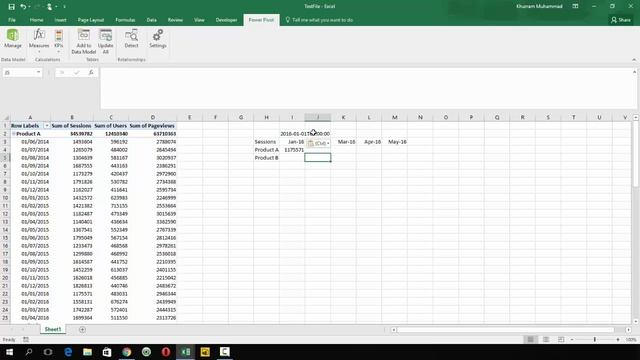Viewport: 640px width, 360px height.
Task: Open the Paste Options (Ctrl) dropdown
Action: pos(318,143)
